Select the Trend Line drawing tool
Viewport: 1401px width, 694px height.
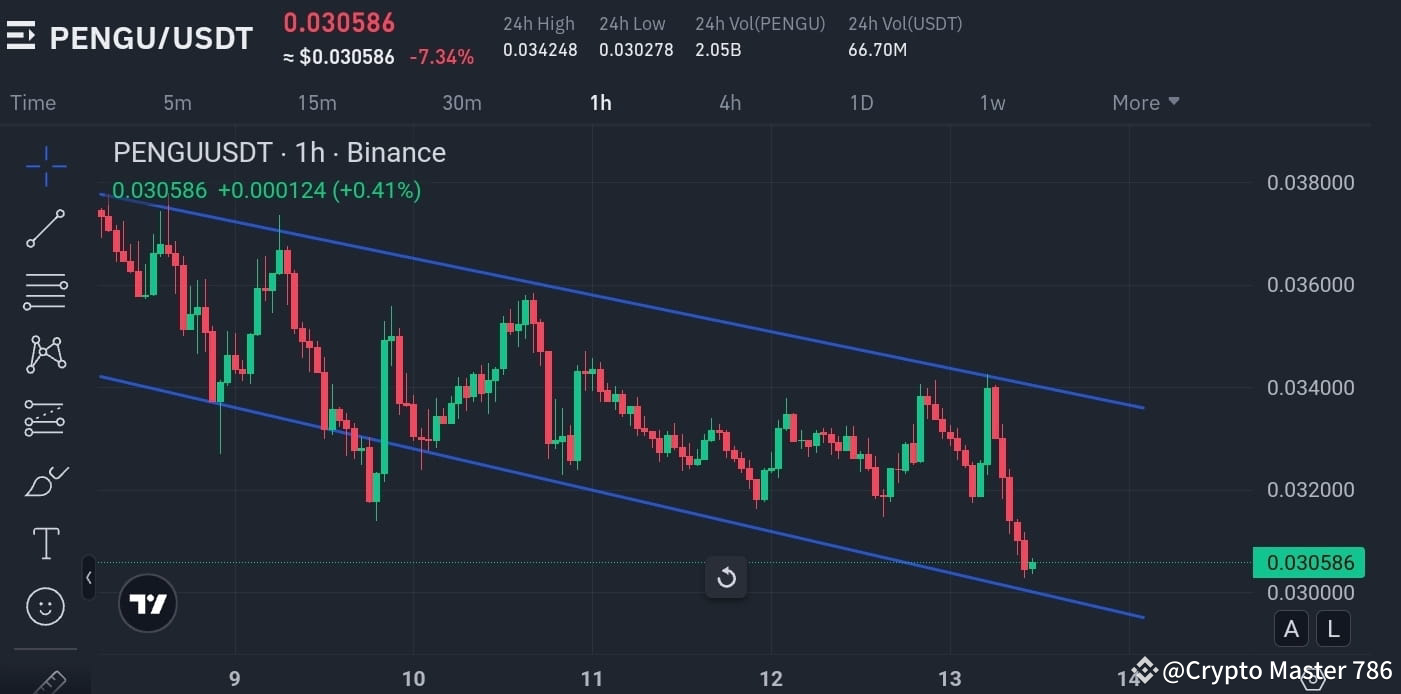(x=45, y=229)
